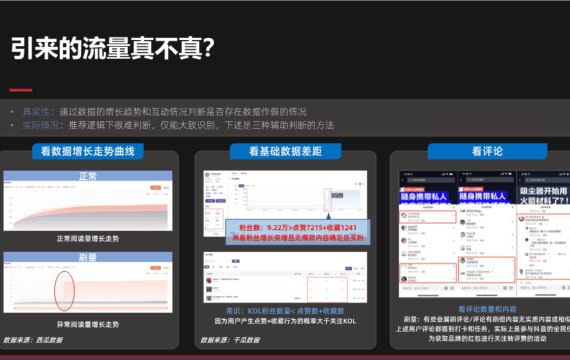This screenshot has height=360, width=570.
Task: Click the 数据来源：西瓜数据 footnote
Action: pyautogui.click(x=33, y=340)
